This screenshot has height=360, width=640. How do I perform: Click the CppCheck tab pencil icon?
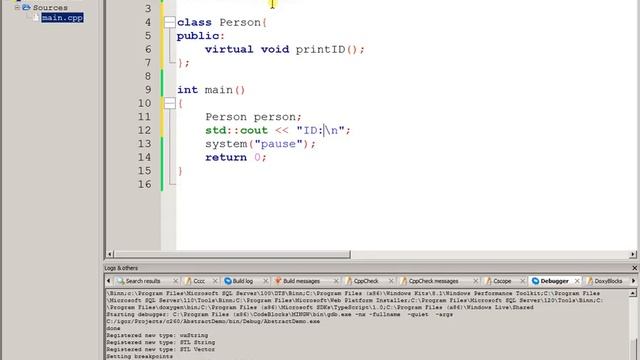point(349,281)
